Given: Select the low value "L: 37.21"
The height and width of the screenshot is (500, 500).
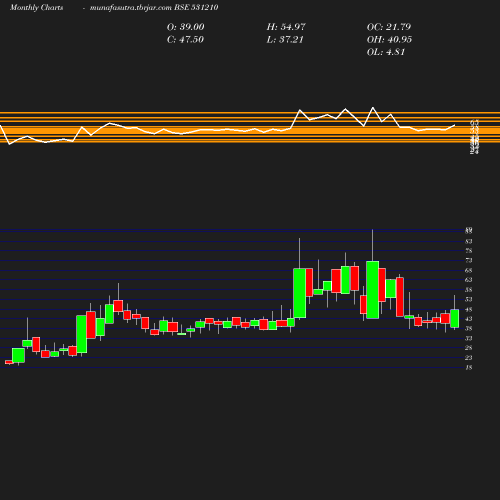Looking at the screenshot, I should 285,40.
